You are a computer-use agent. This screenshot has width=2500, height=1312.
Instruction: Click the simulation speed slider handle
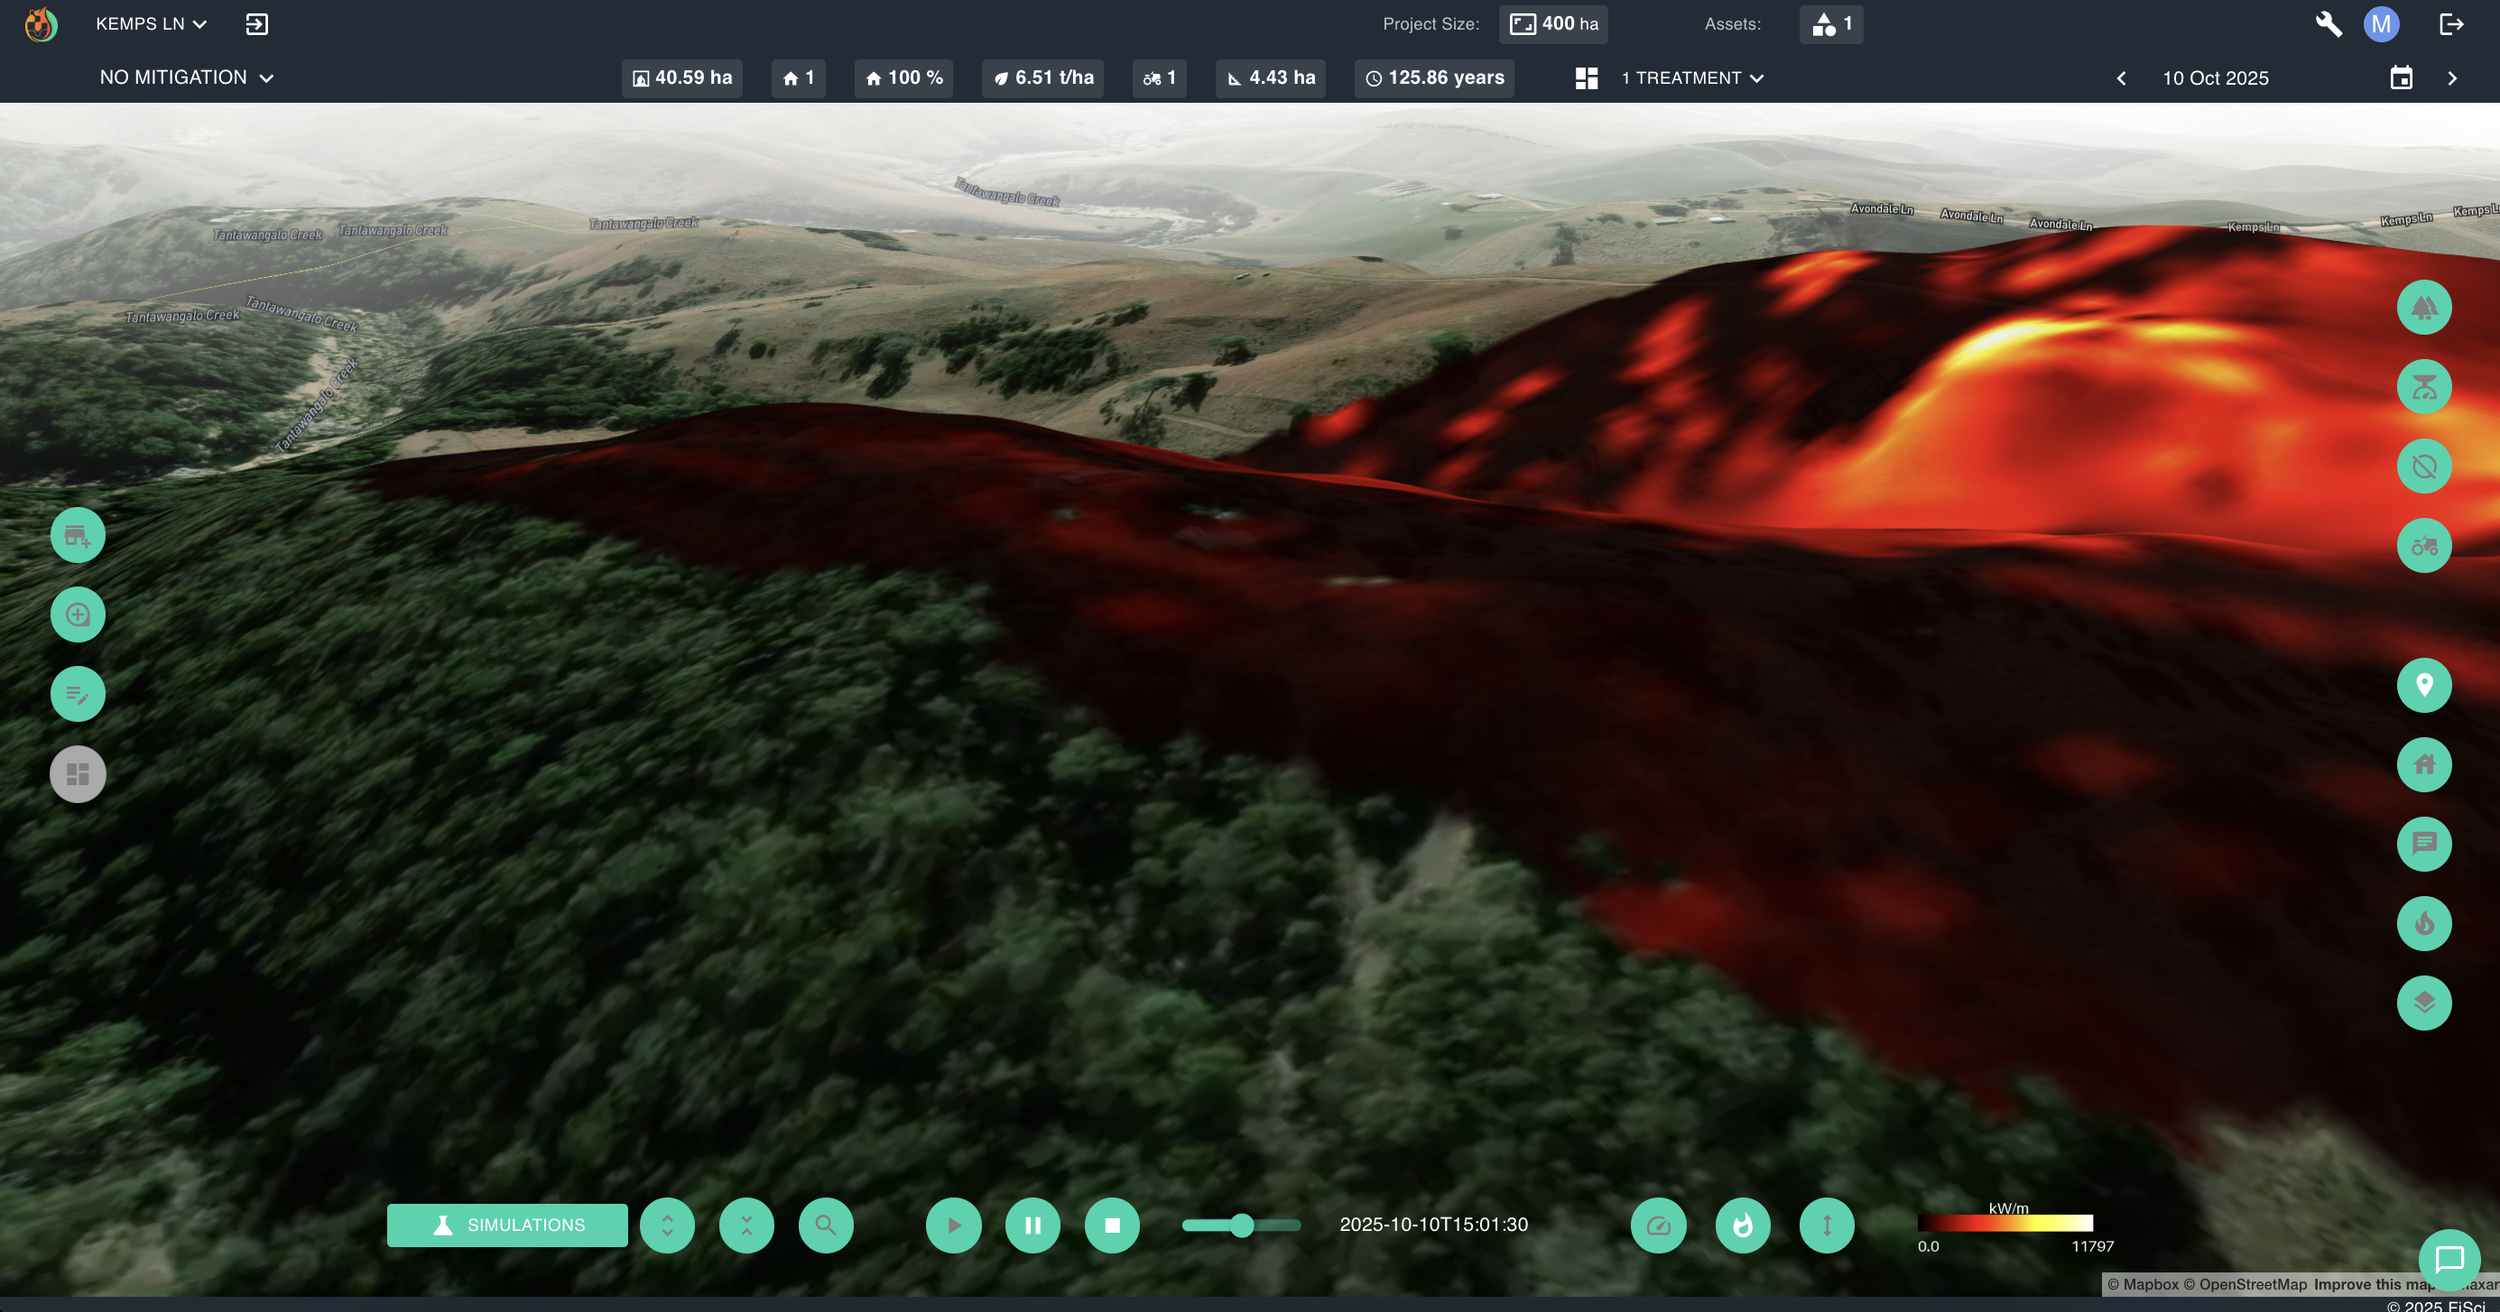coord(1242,1225)
